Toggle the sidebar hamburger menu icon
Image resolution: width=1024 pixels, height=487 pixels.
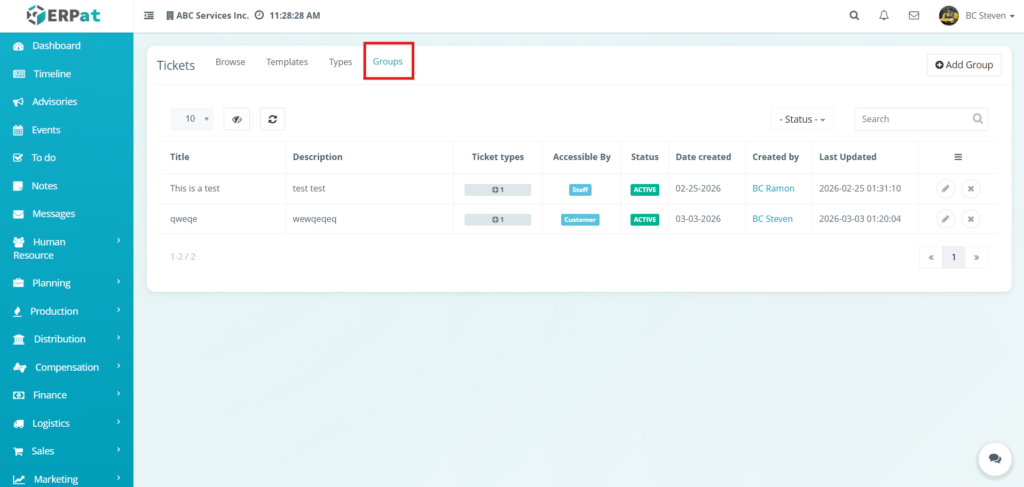pyautogui.click(x=149, y=16)
